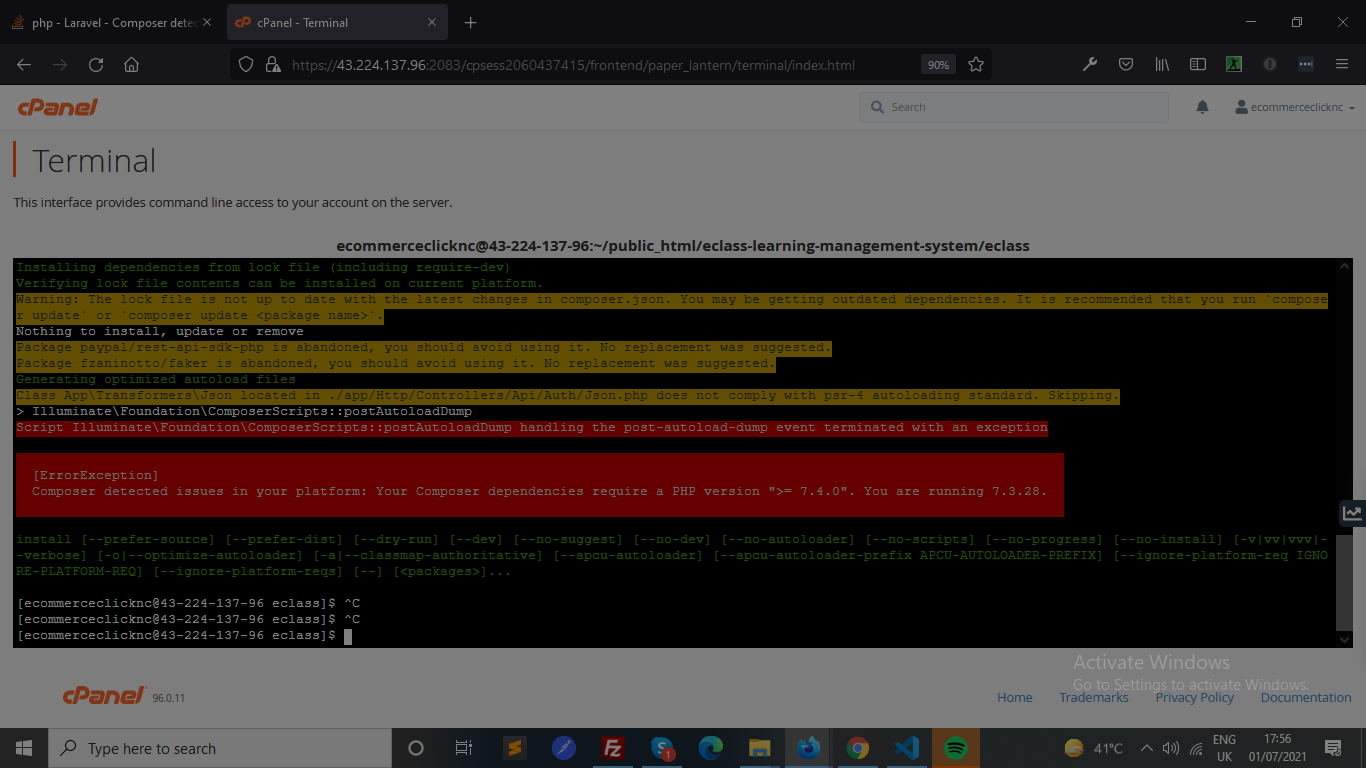The width and height of the screenshot is (1366, 768).
Task: Toggle the Firefox sidebar view
Action: (1198, 65)
